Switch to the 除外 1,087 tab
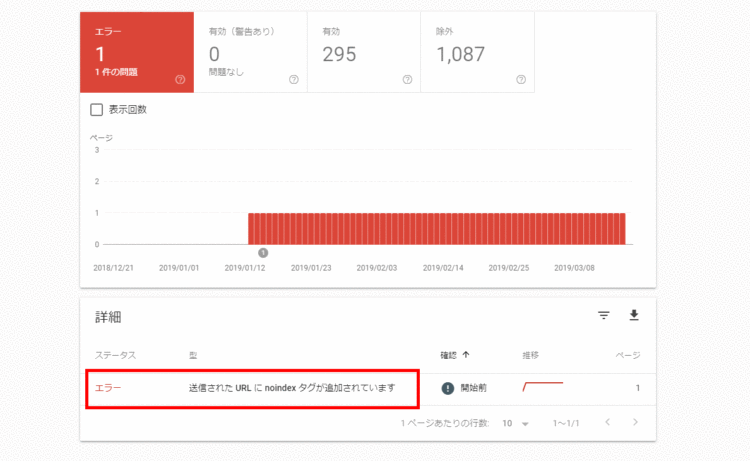750x461 pixels. coord(477,52)
